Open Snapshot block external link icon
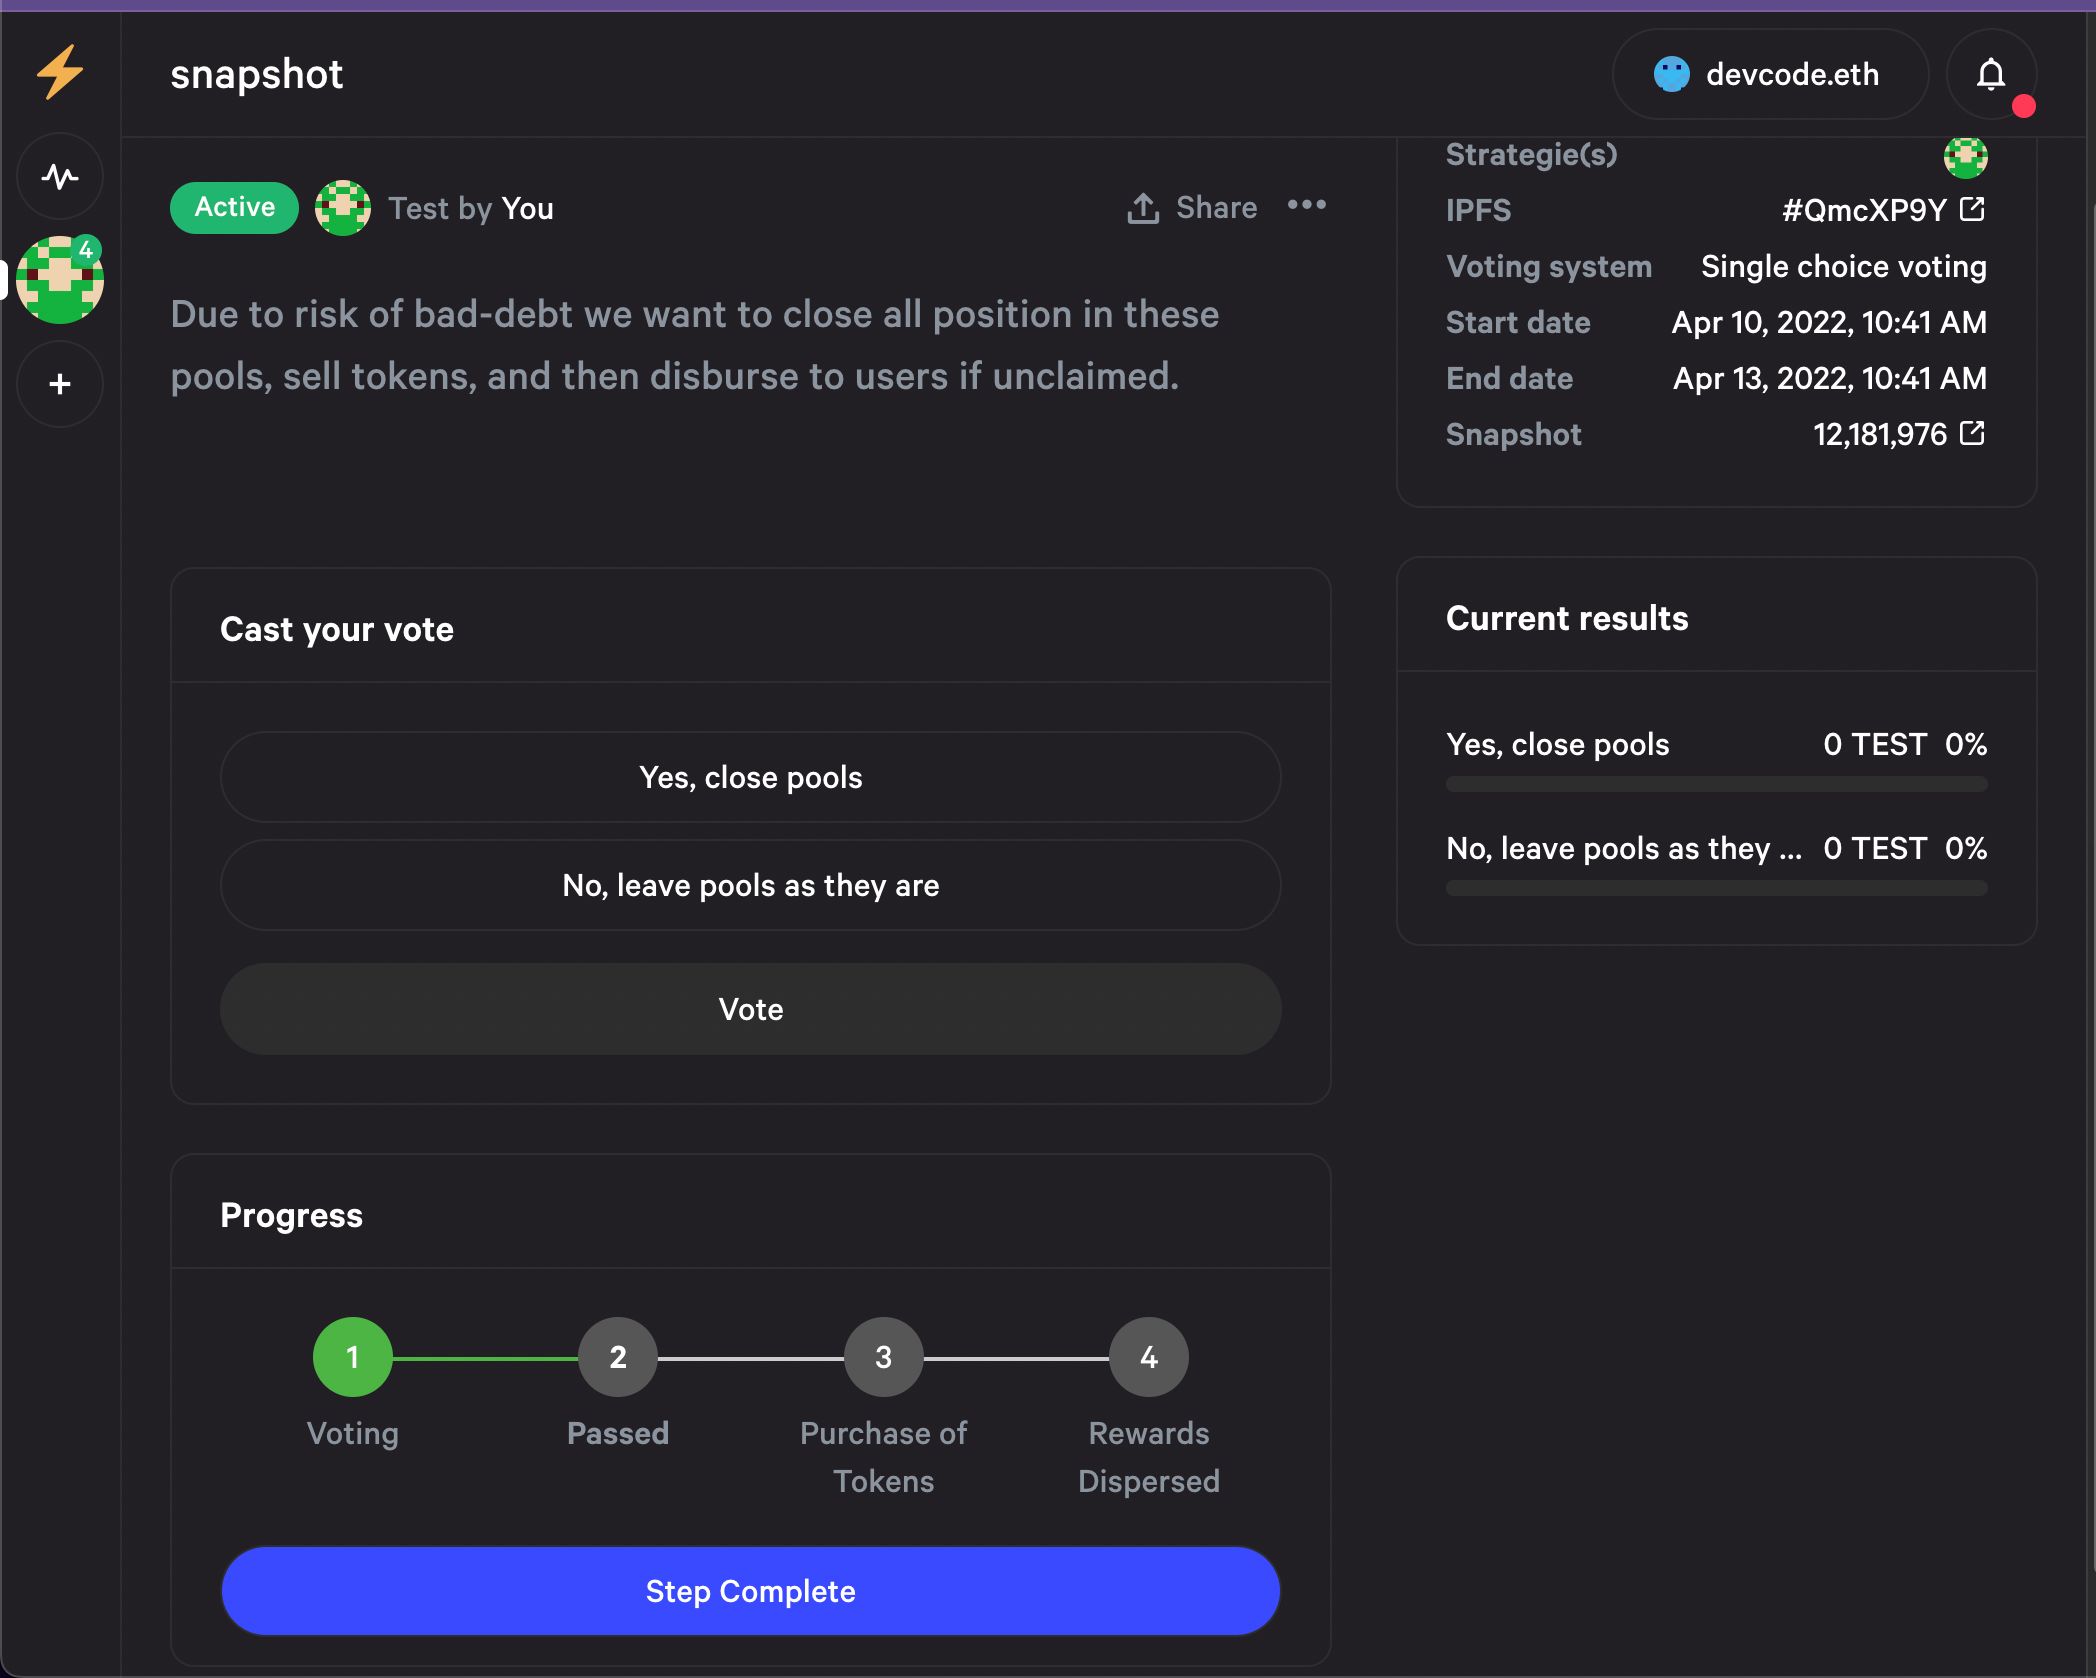Screen dimensions: 2096x1678 tap(1972, 433)
